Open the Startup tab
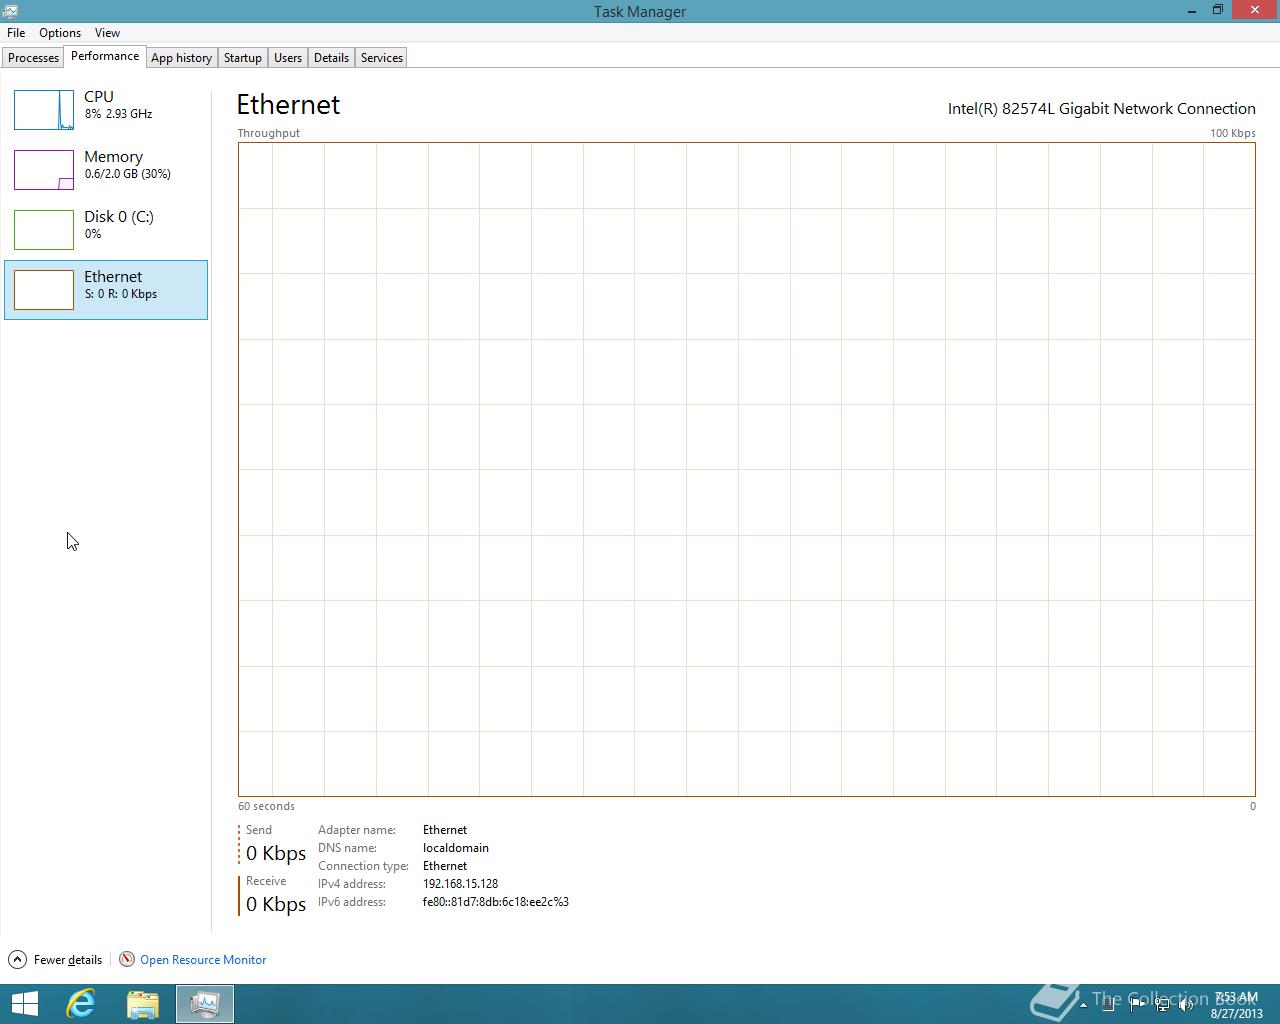Screen dimensions: 1280x1024 pos(243,58)
